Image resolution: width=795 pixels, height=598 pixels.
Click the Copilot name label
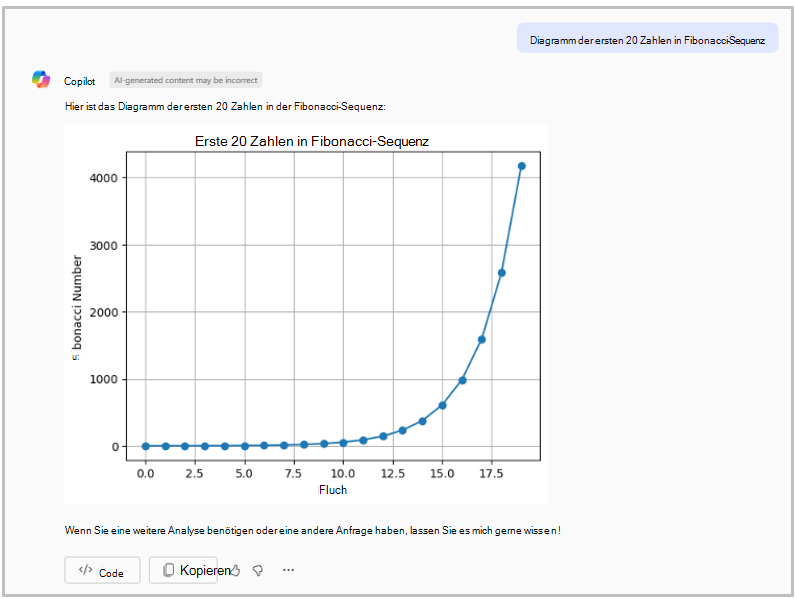[80, 81]
